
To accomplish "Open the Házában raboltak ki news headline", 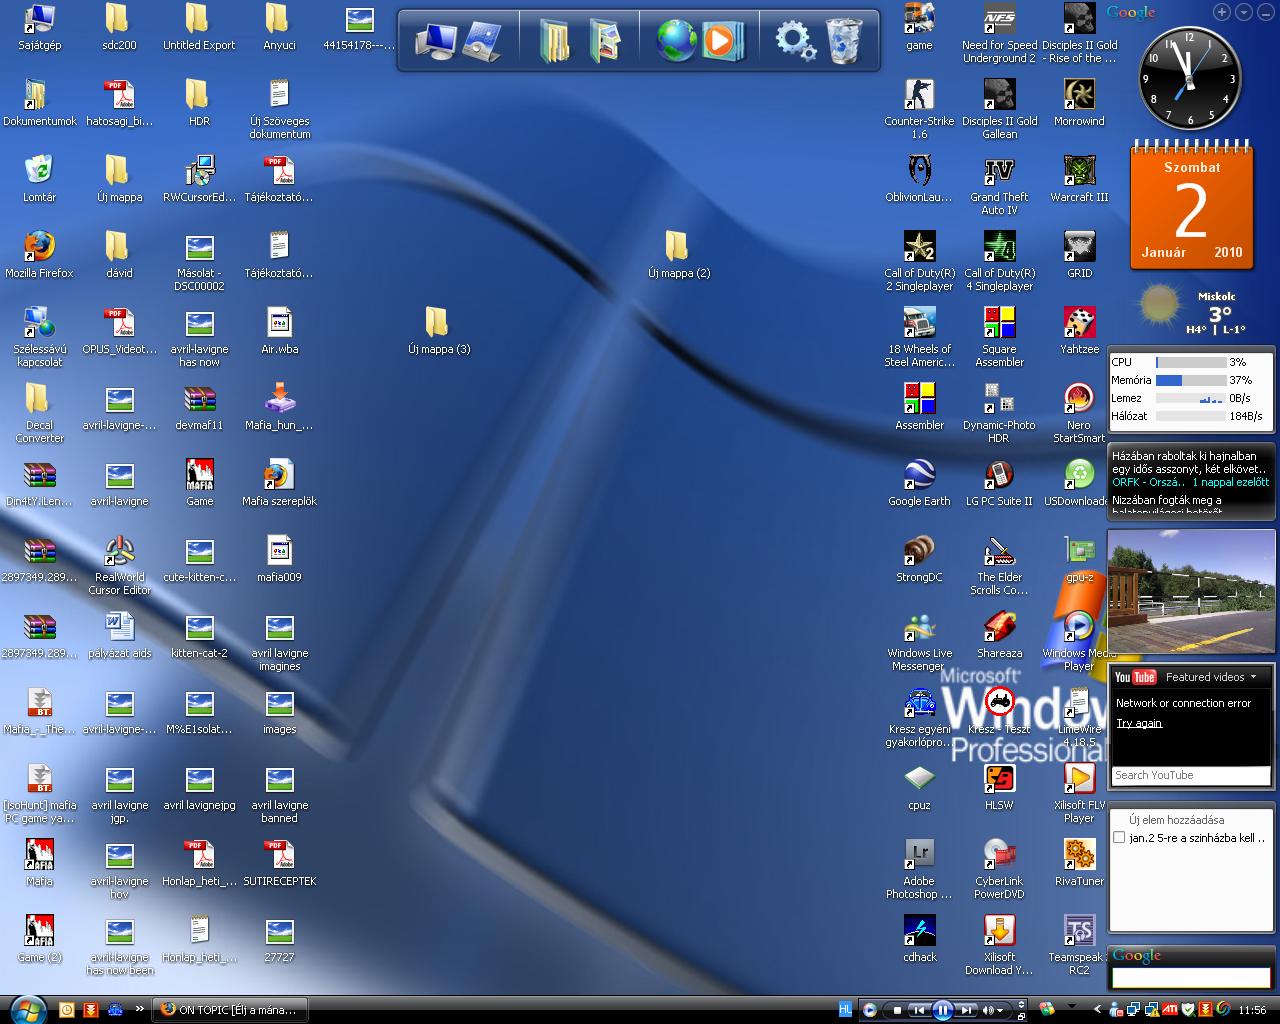I will point(1189,462).
